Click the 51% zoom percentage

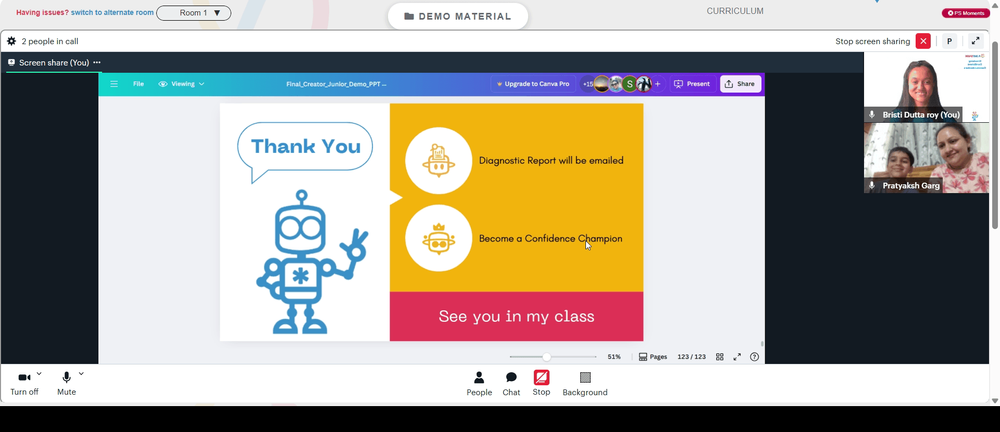614,357
